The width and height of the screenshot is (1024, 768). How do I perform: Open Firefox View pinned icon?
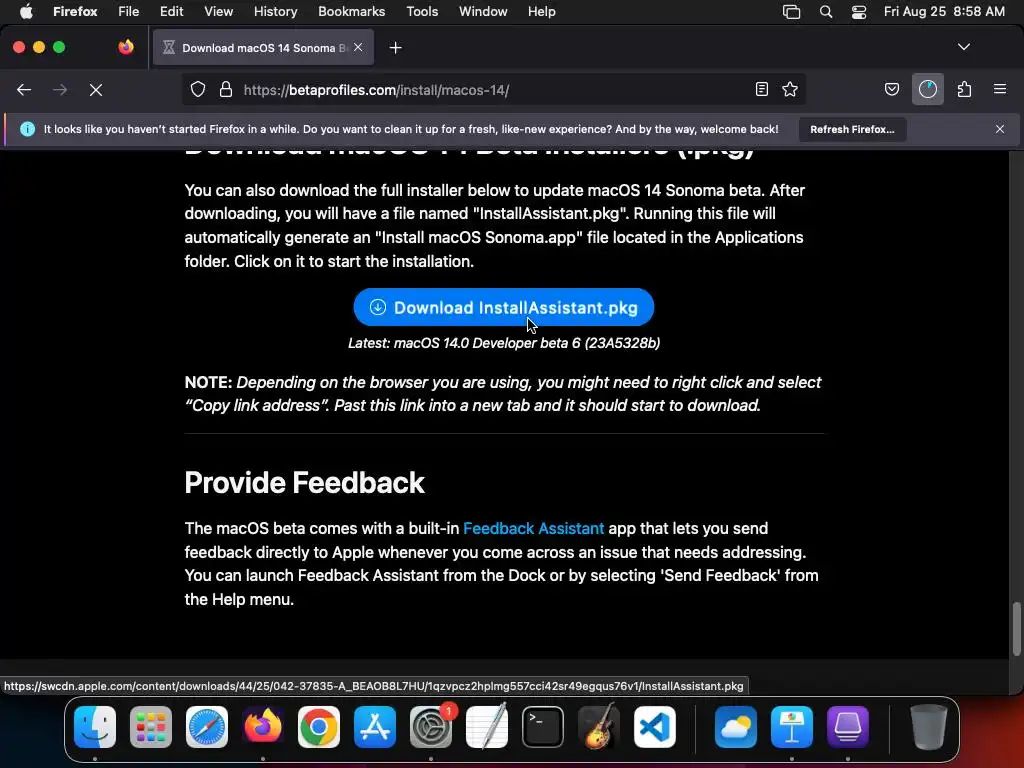point(126,47)
